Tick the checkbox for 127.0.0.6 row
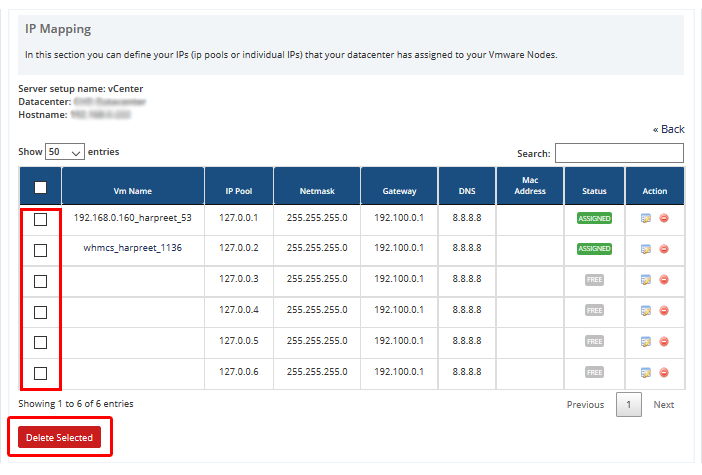 click(40, 373)
